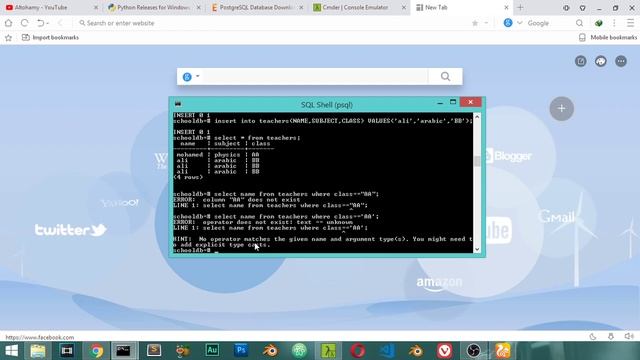Reload the current browser page
This screenshot has width=640, height=360.
tap(24, 23)
